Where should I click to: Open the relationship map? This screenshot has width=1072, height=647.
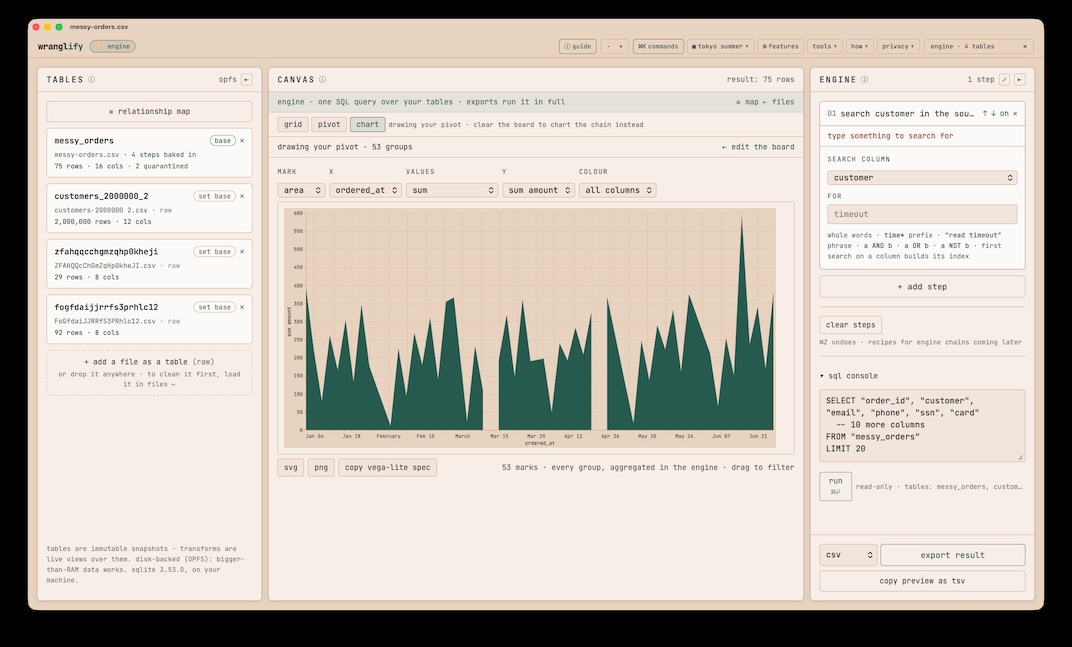coord(149,111)
